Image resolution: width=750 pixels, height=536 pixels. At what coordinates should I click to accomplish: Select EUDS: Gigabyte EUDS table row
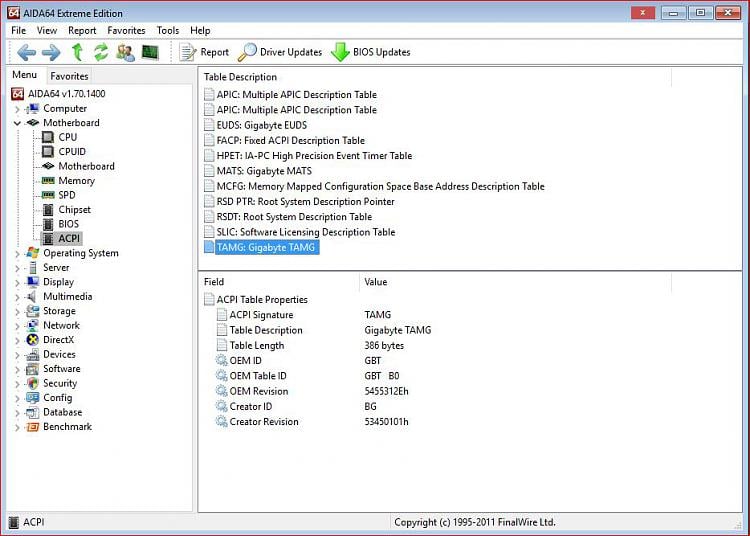(x=262, y=125)
